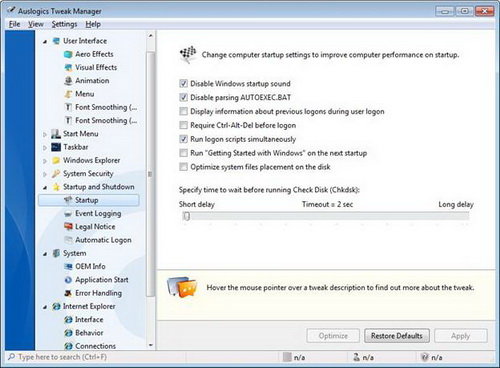Expand the Taskbar tree node
Viewport: 500px width, 368px height.
click(45, 148)
